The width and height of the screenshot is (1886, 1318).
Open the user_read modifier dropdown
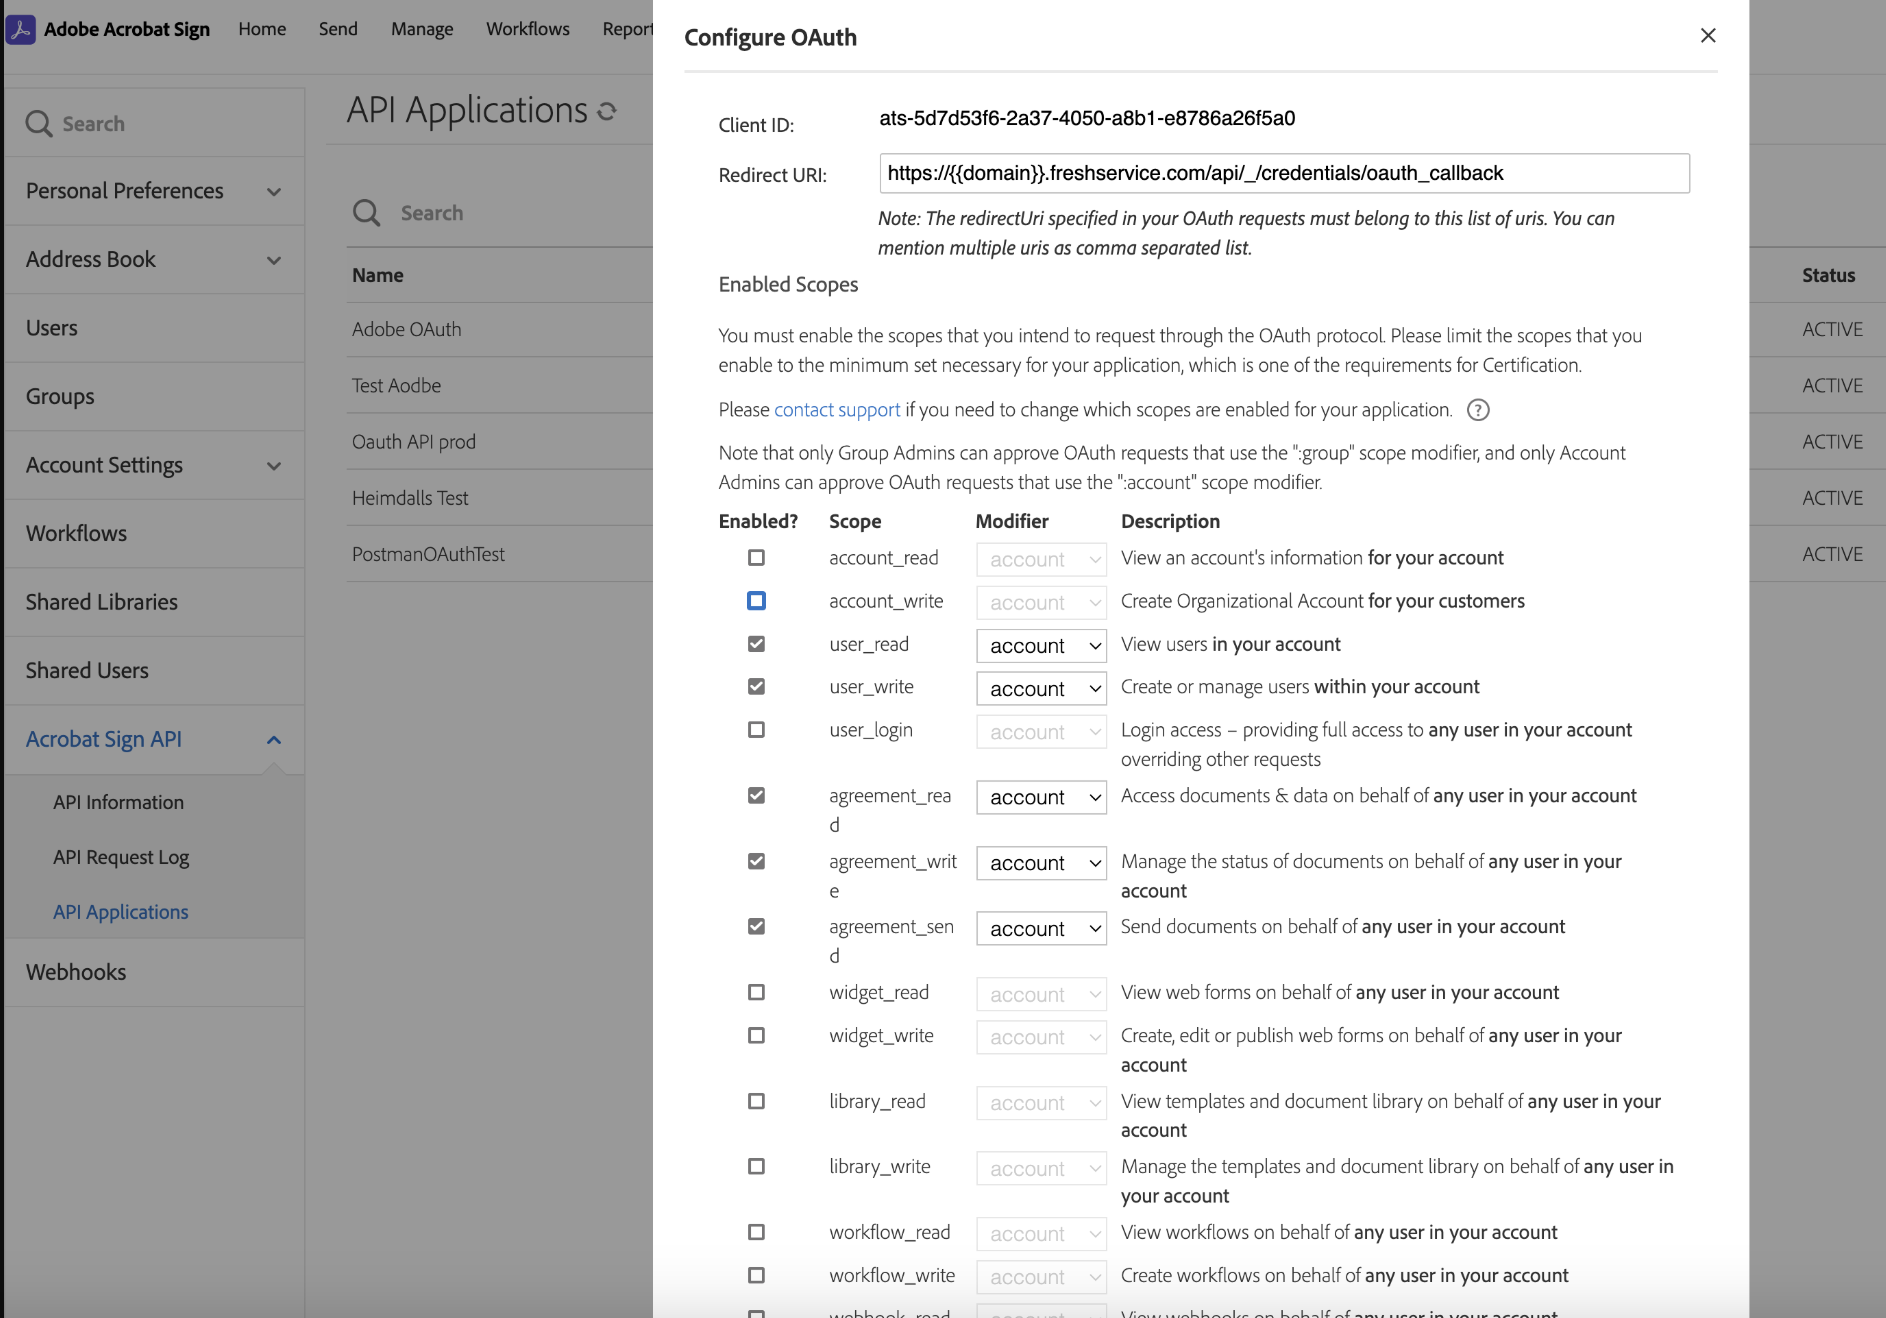1041,646
